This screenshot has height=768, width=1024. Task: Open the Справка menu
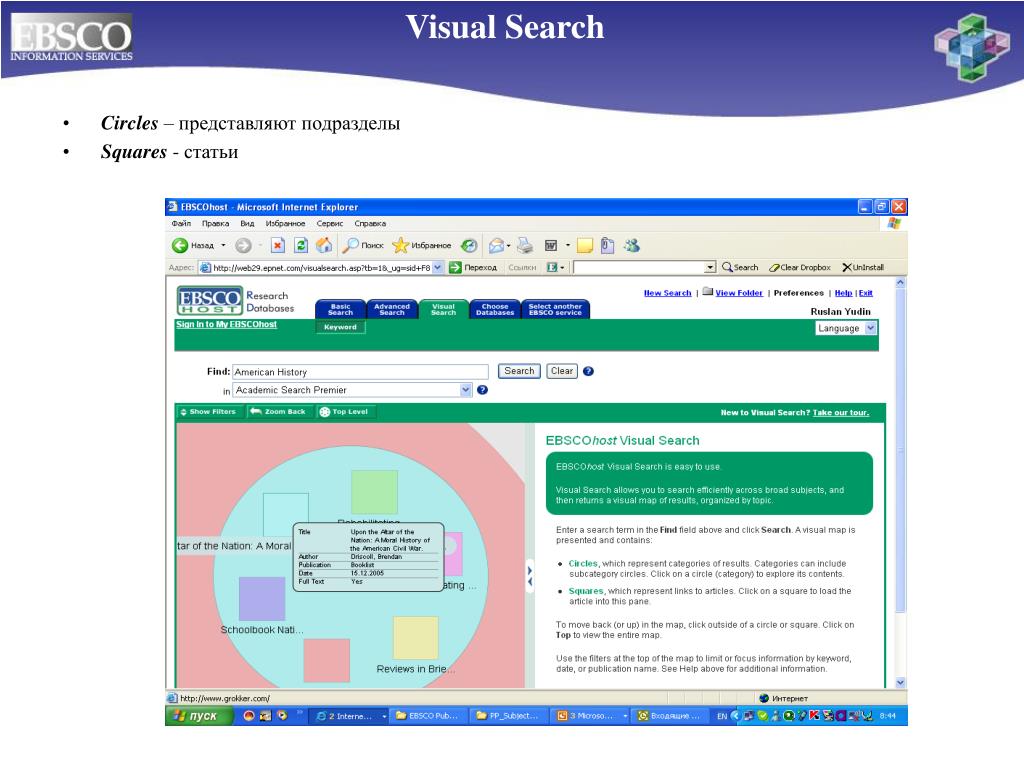pyautogui.click(x=370, y=223)
